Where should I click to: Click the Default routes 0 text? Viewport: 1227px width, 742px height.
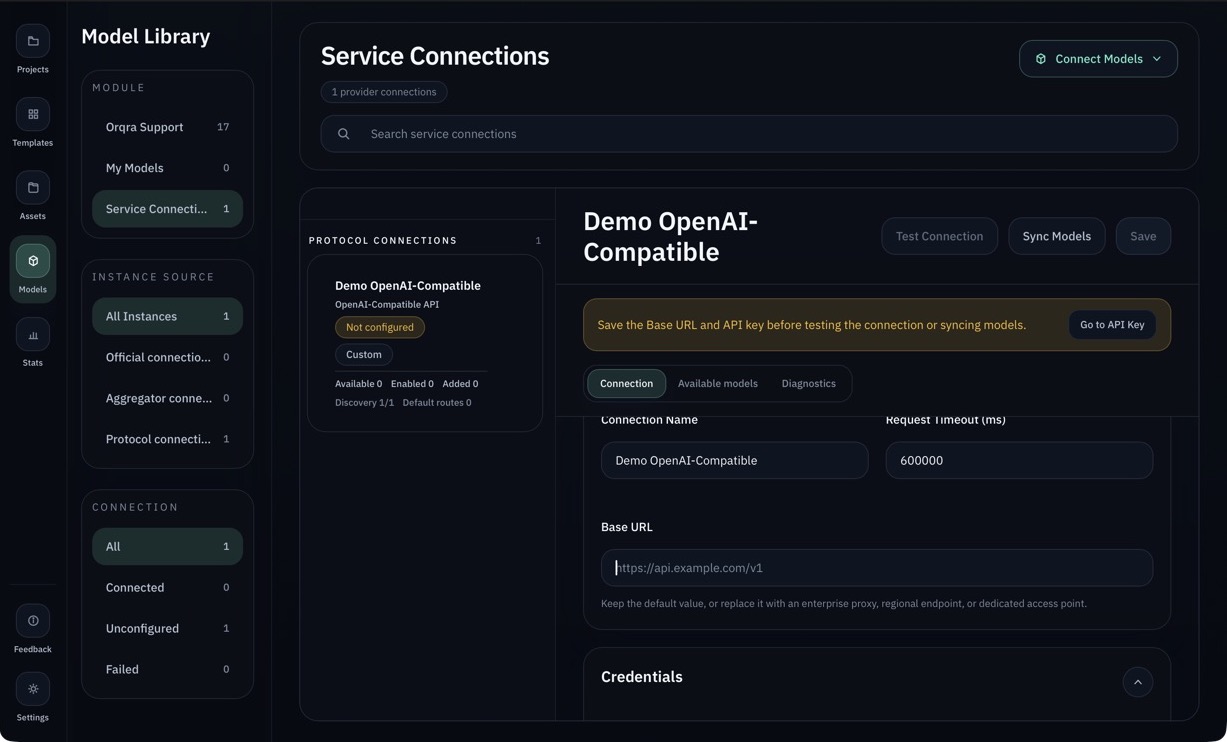click(x=437, y=403)
